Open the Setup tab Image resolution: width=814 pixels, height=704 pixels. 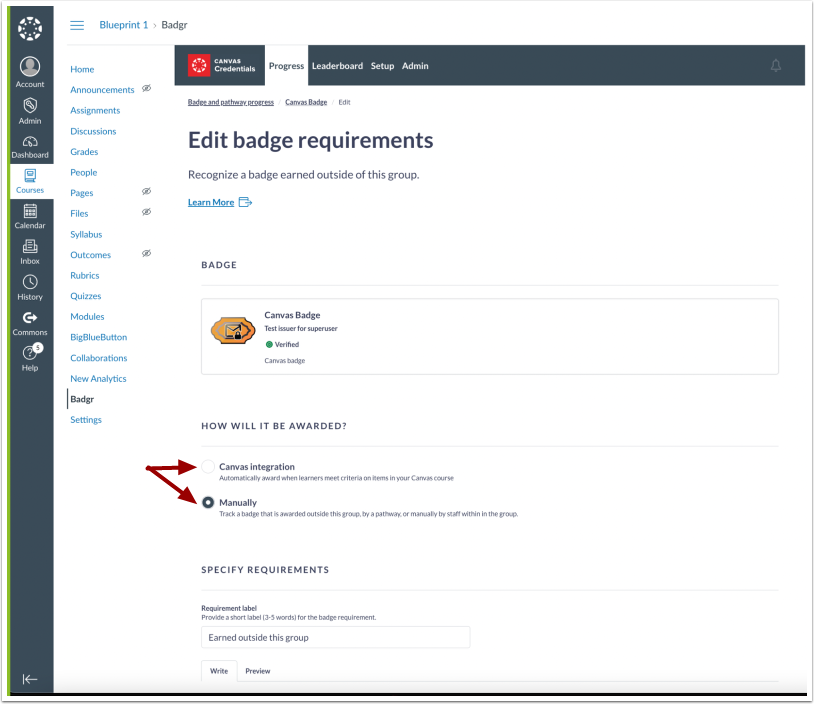point(383,66)
